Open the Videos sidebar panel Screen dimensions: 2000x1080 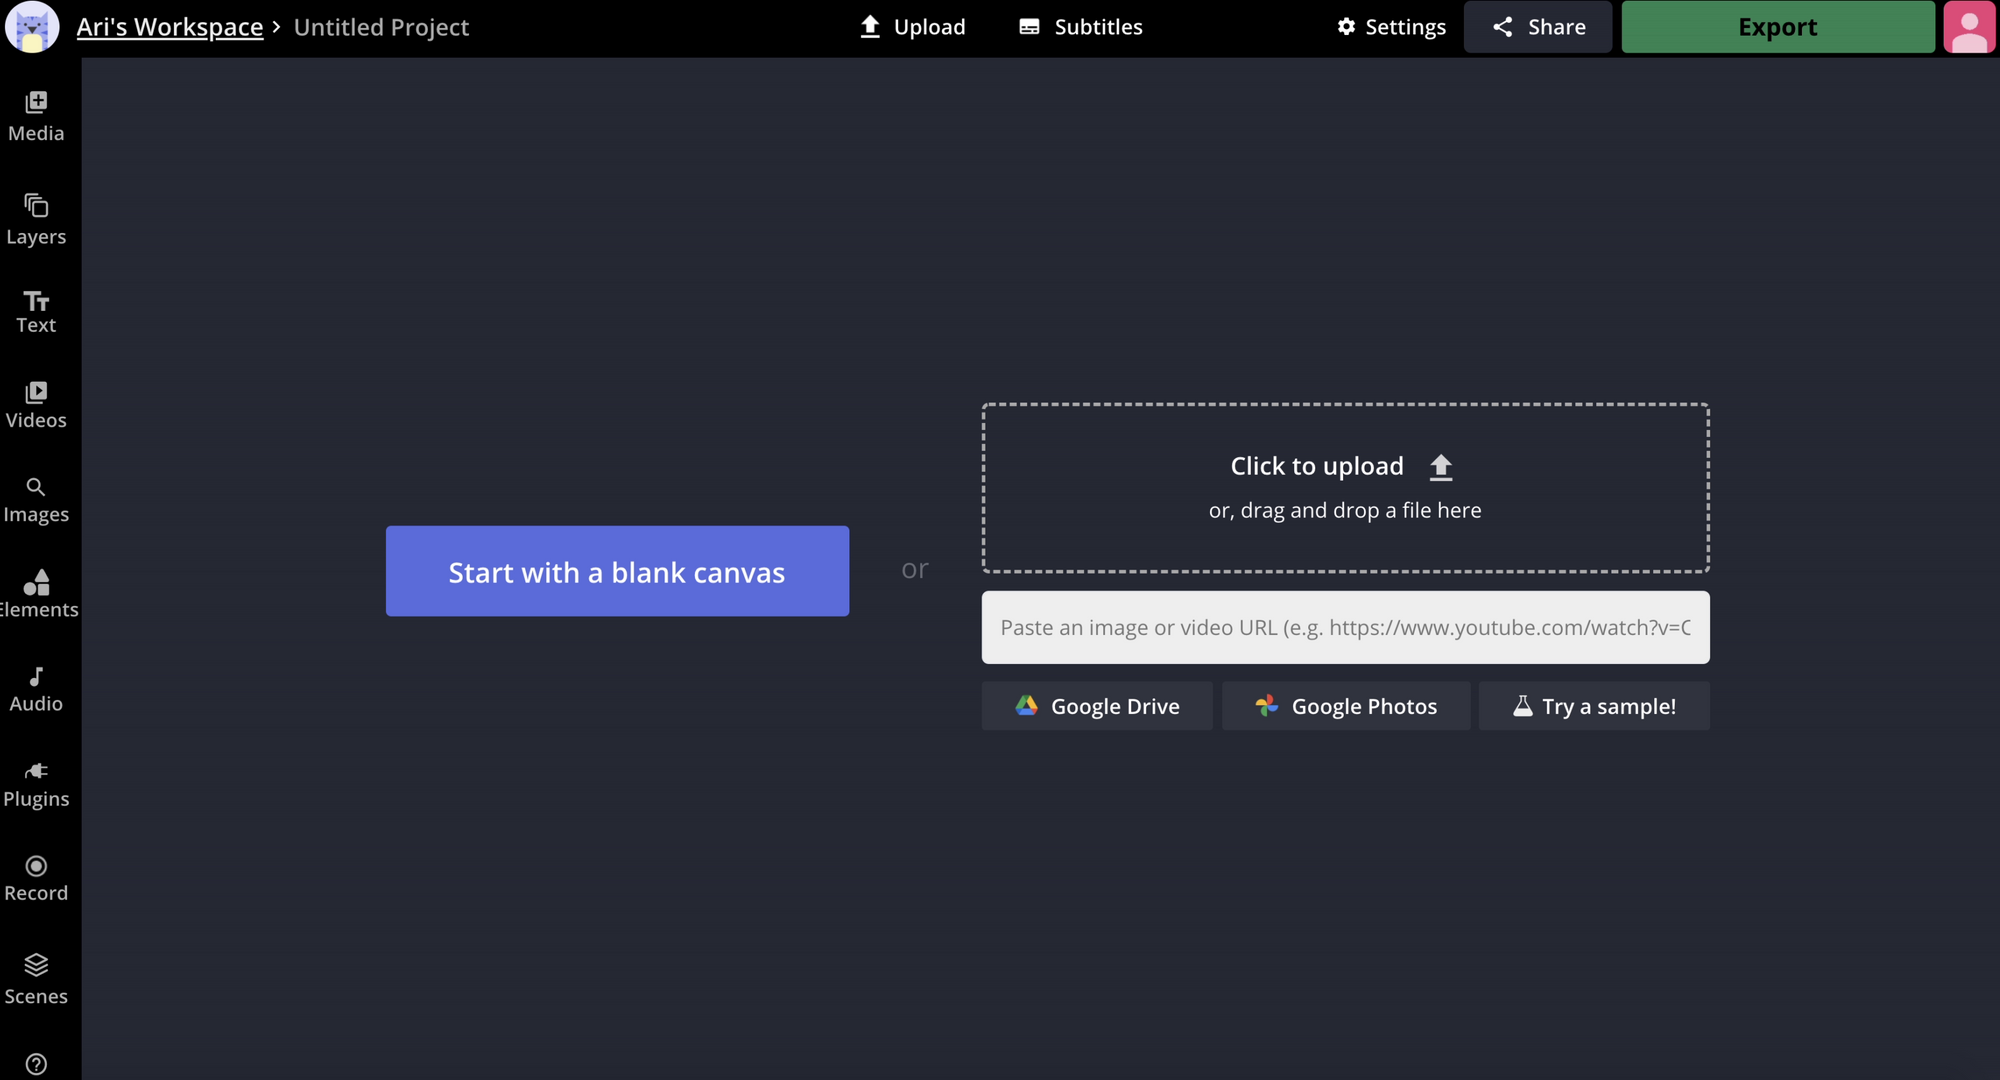(x=36, y=405)
